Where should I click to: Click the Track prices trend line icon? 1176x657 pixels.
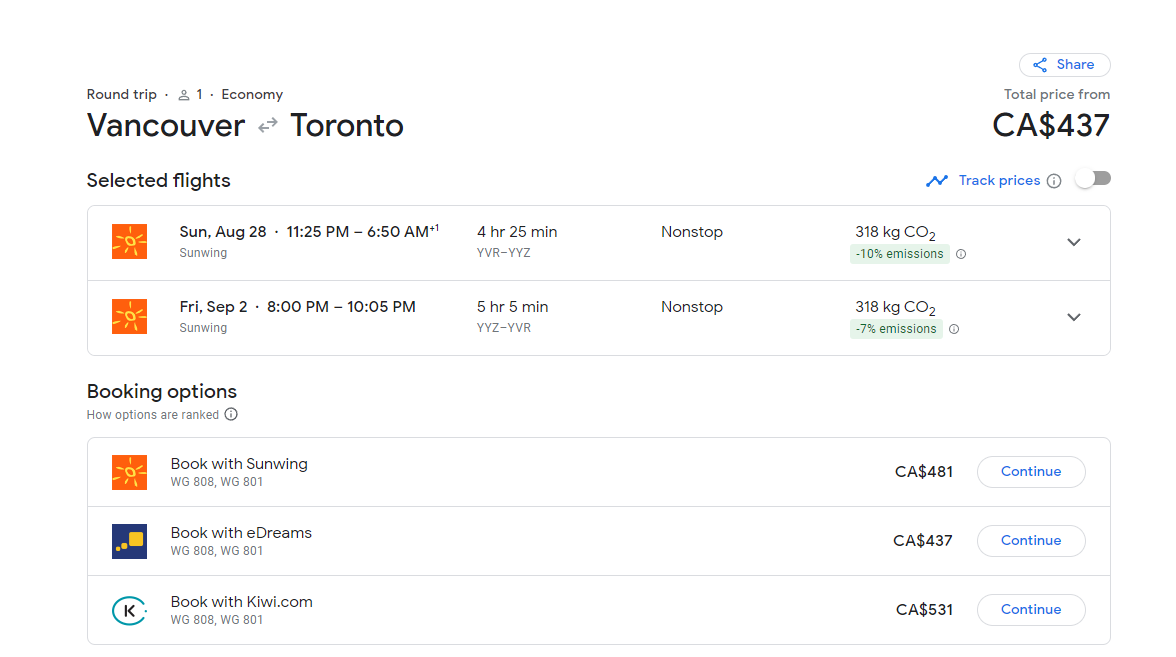tap(936, 181)
